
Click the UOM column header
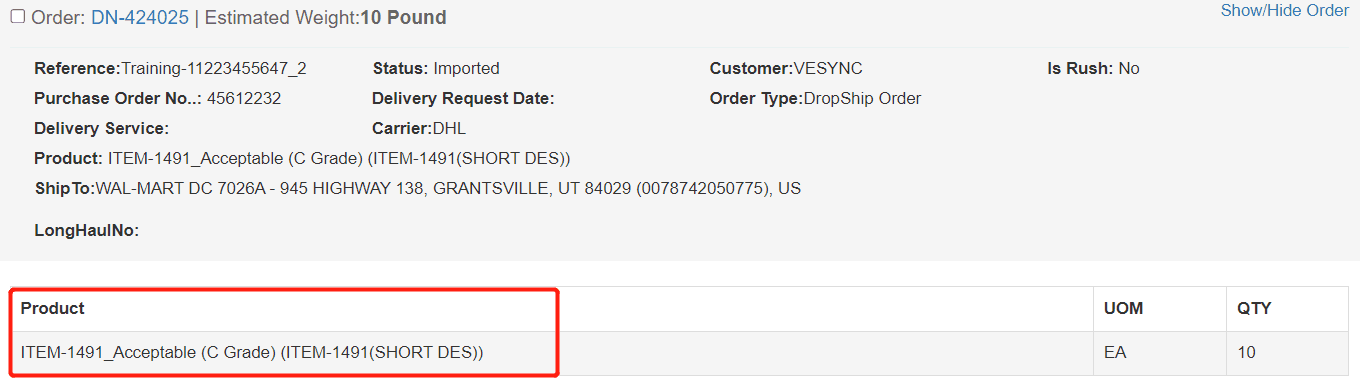(x=1122, y=308)
